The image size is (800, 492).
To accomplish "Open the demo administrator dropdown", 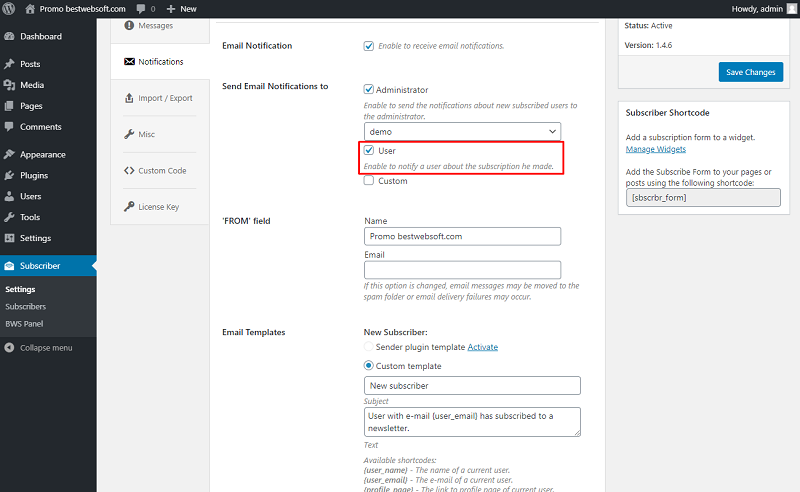I will [462, 131].
